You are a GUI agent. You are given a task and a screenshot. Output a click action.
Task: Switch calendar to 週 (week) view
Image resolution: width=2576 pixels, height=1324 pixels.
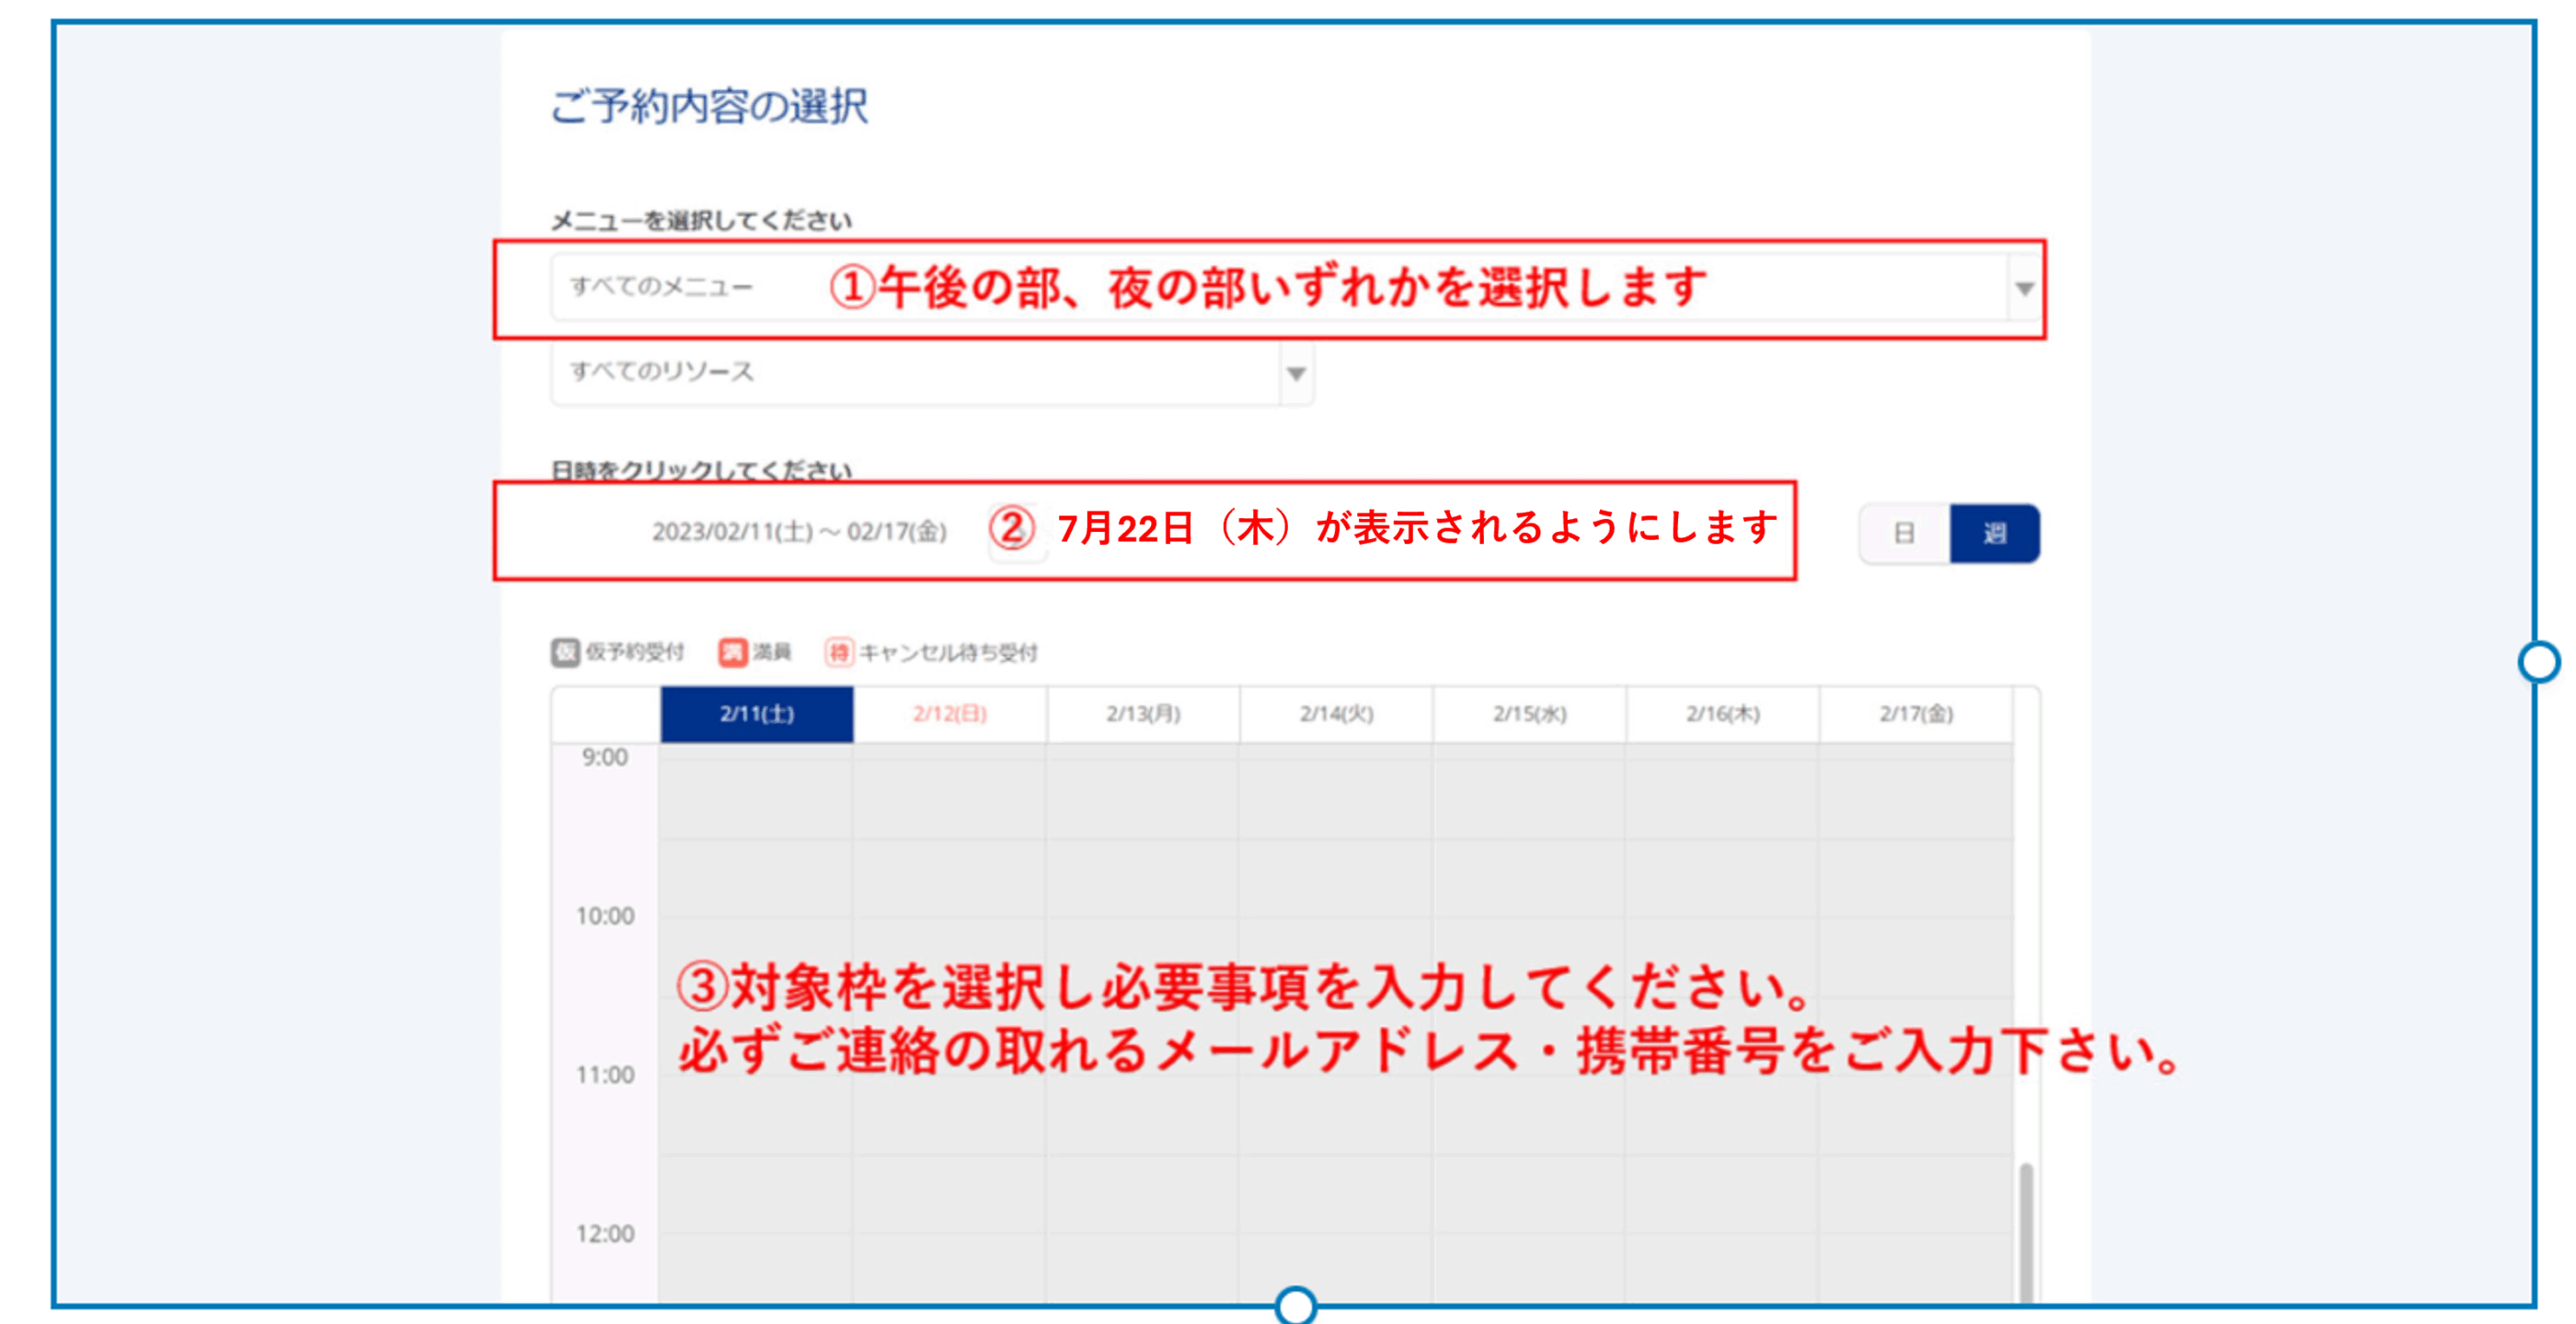pyautogui.click(x=1995, y=533)
